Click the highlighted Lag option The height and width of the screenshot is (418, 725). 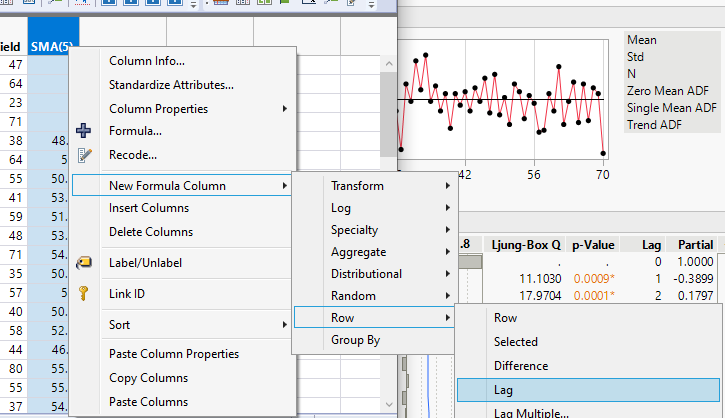[588, 390]
